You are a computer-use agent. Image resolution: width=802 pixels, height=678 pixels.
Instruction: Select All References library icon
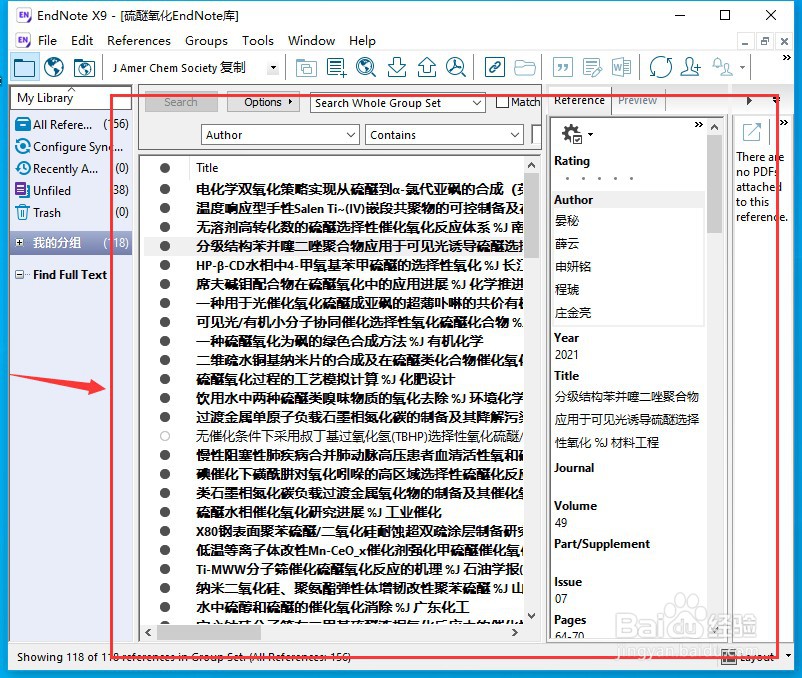click(x=23, y=124)
